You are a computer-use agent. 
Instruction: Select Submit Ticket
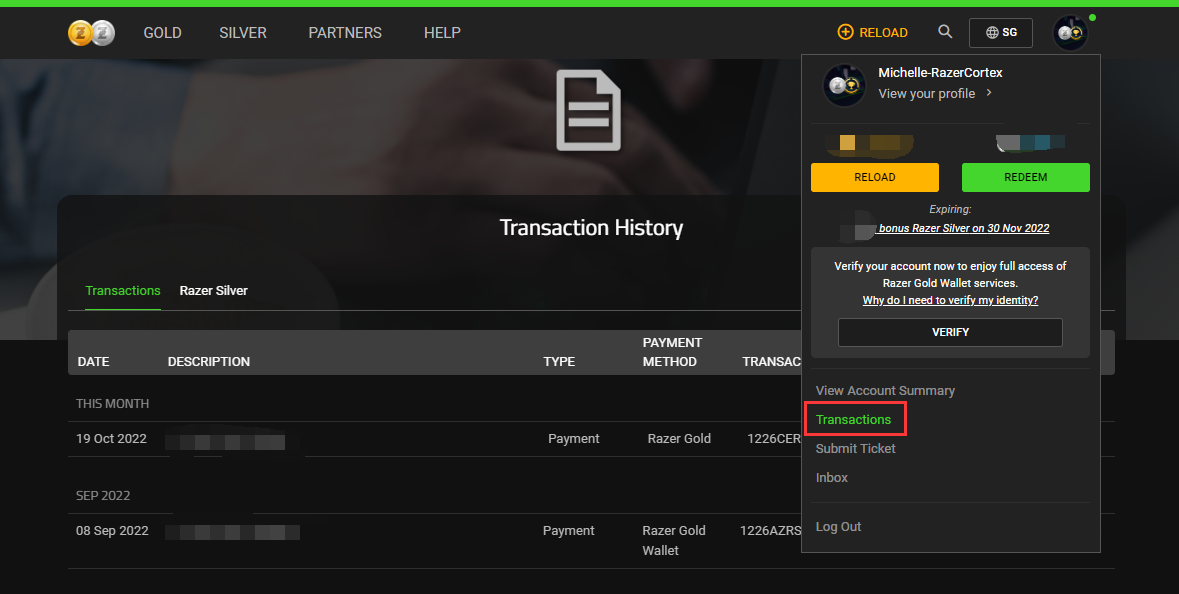click(x=856, y=448)
